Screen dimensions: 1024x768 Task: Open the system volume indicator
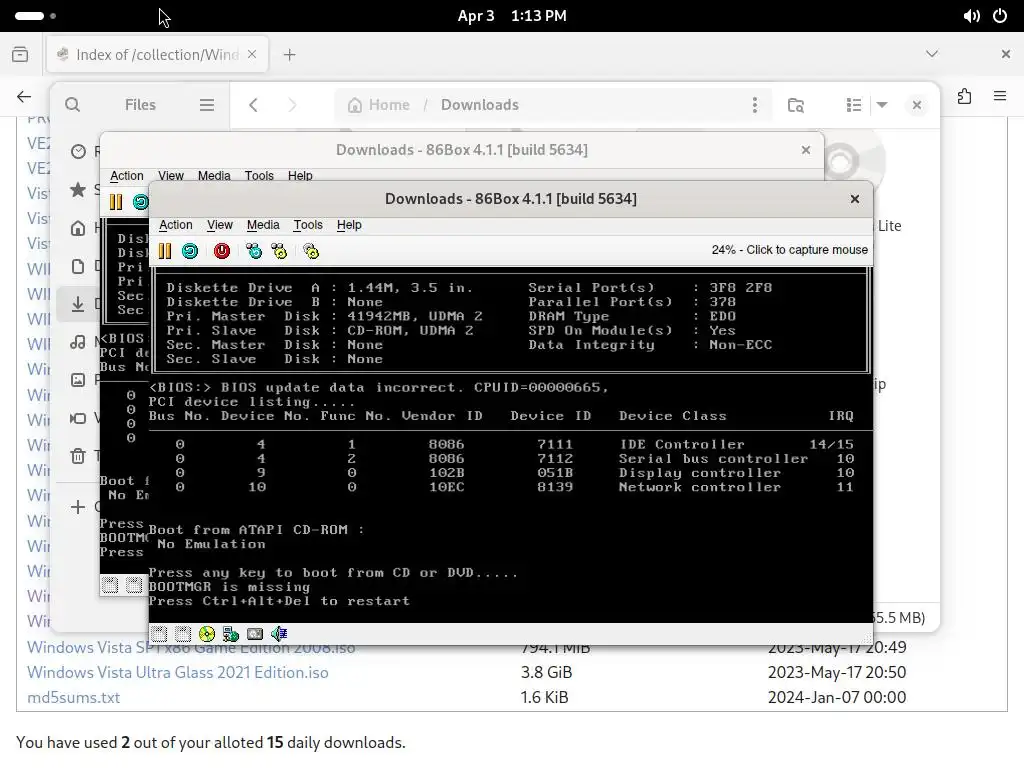coord(971,16)
